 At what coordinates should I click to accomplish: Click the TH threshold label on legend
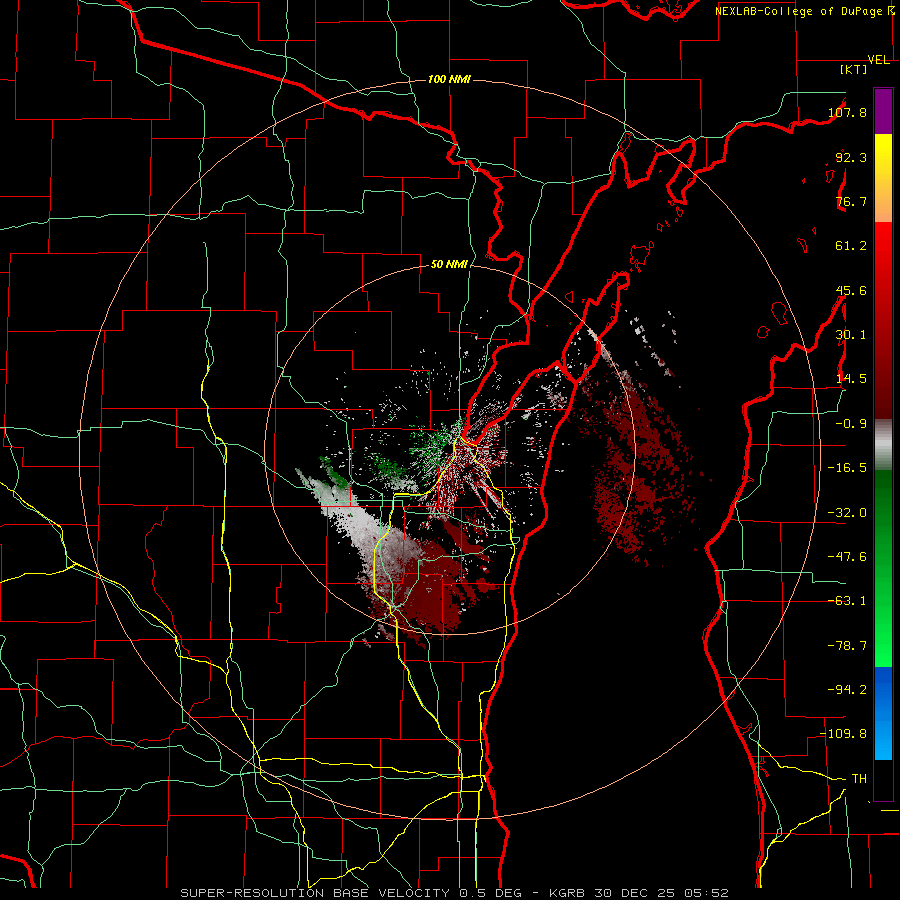pyautogui.click(x=859, y=779)
